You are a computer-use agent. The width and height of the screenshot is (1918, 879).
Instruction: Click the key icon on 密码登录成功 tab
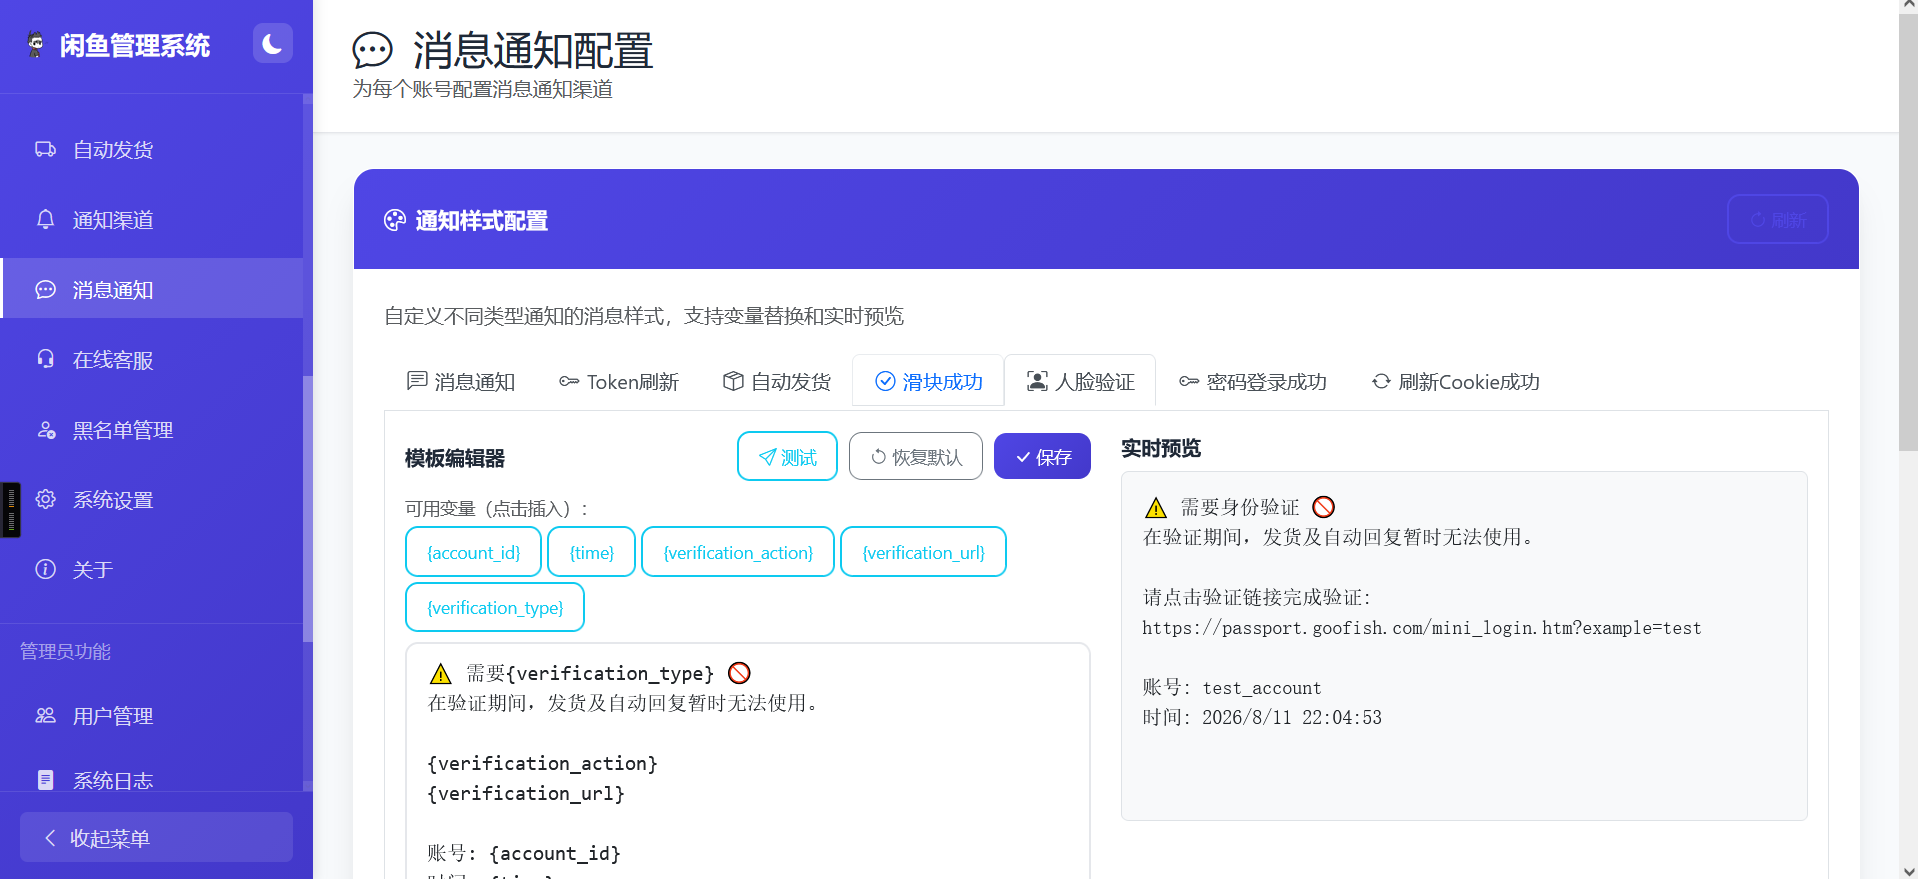click(1189, 381)
